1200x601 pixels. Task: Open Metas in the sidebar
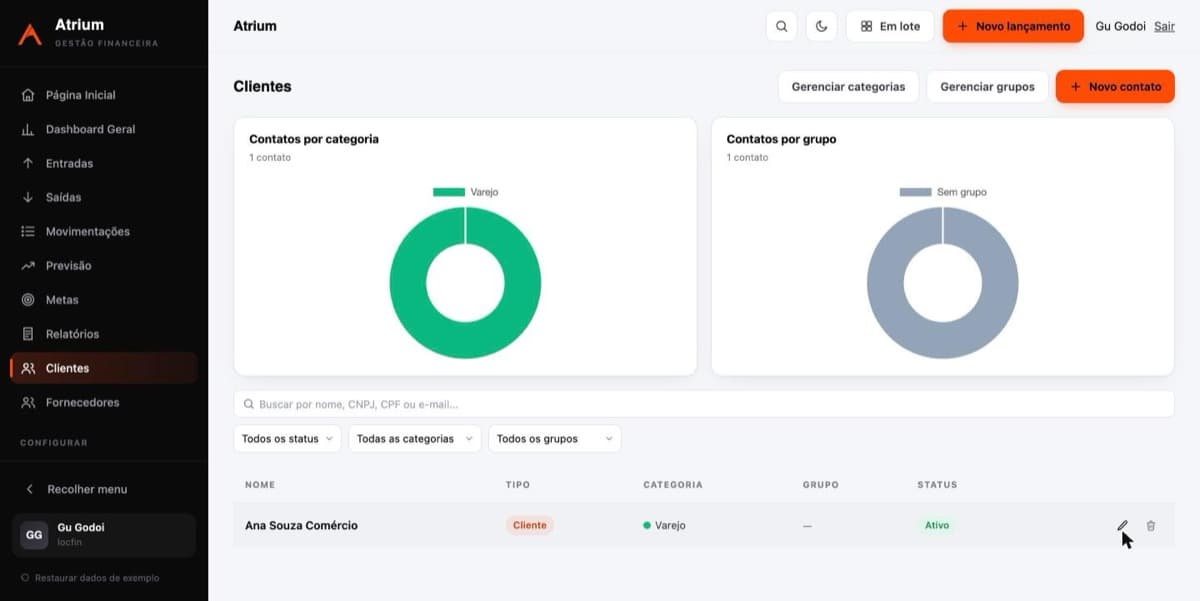(x=103, y=300)
